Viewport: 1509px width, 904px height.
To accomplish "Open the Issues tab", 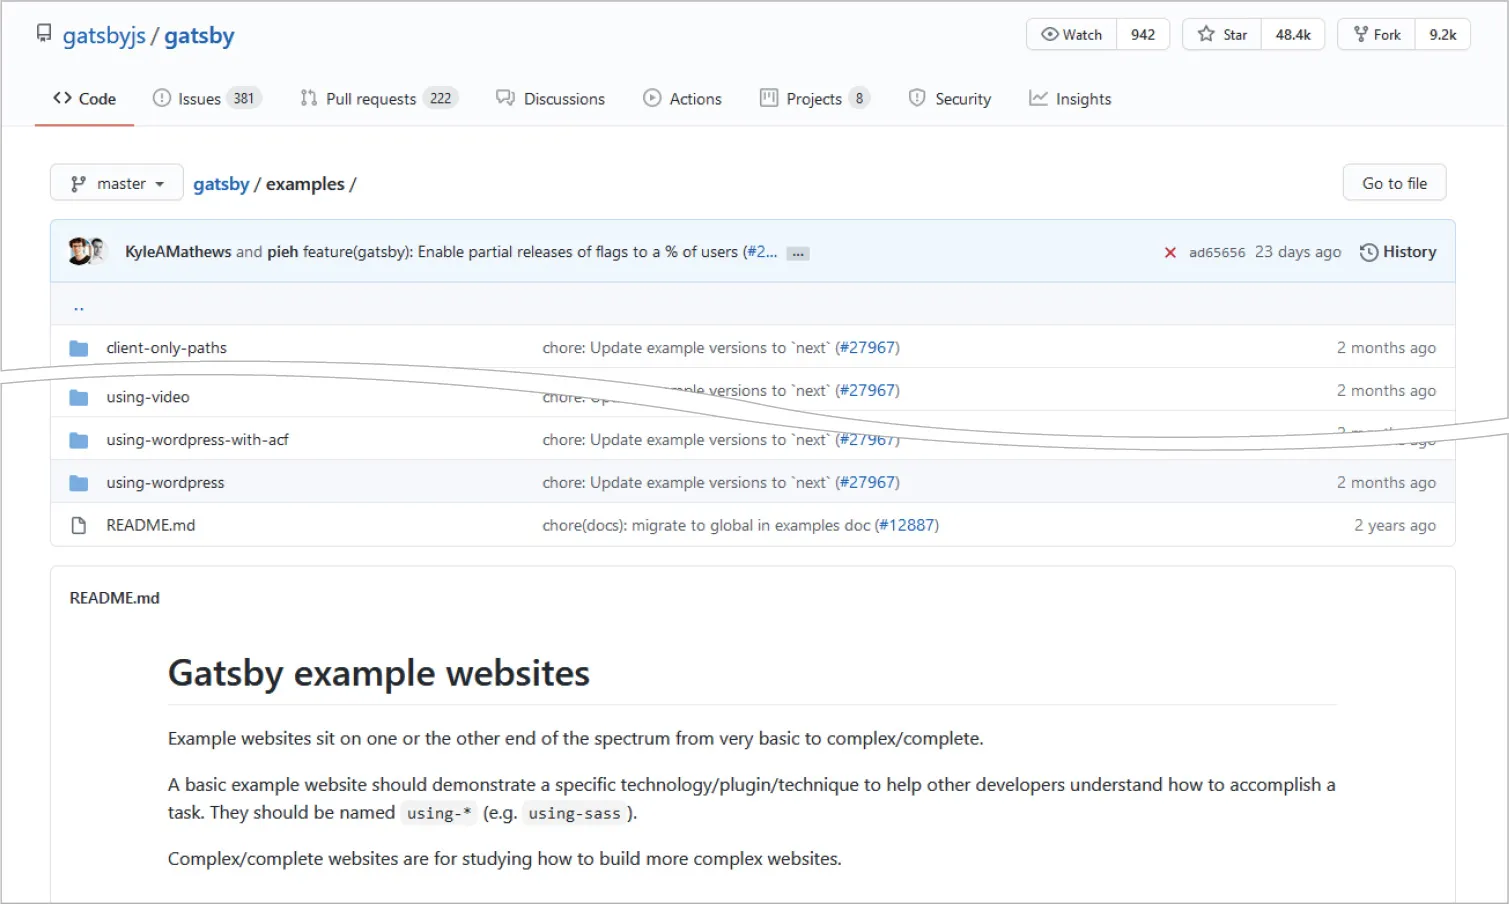I will pos(206,98).
